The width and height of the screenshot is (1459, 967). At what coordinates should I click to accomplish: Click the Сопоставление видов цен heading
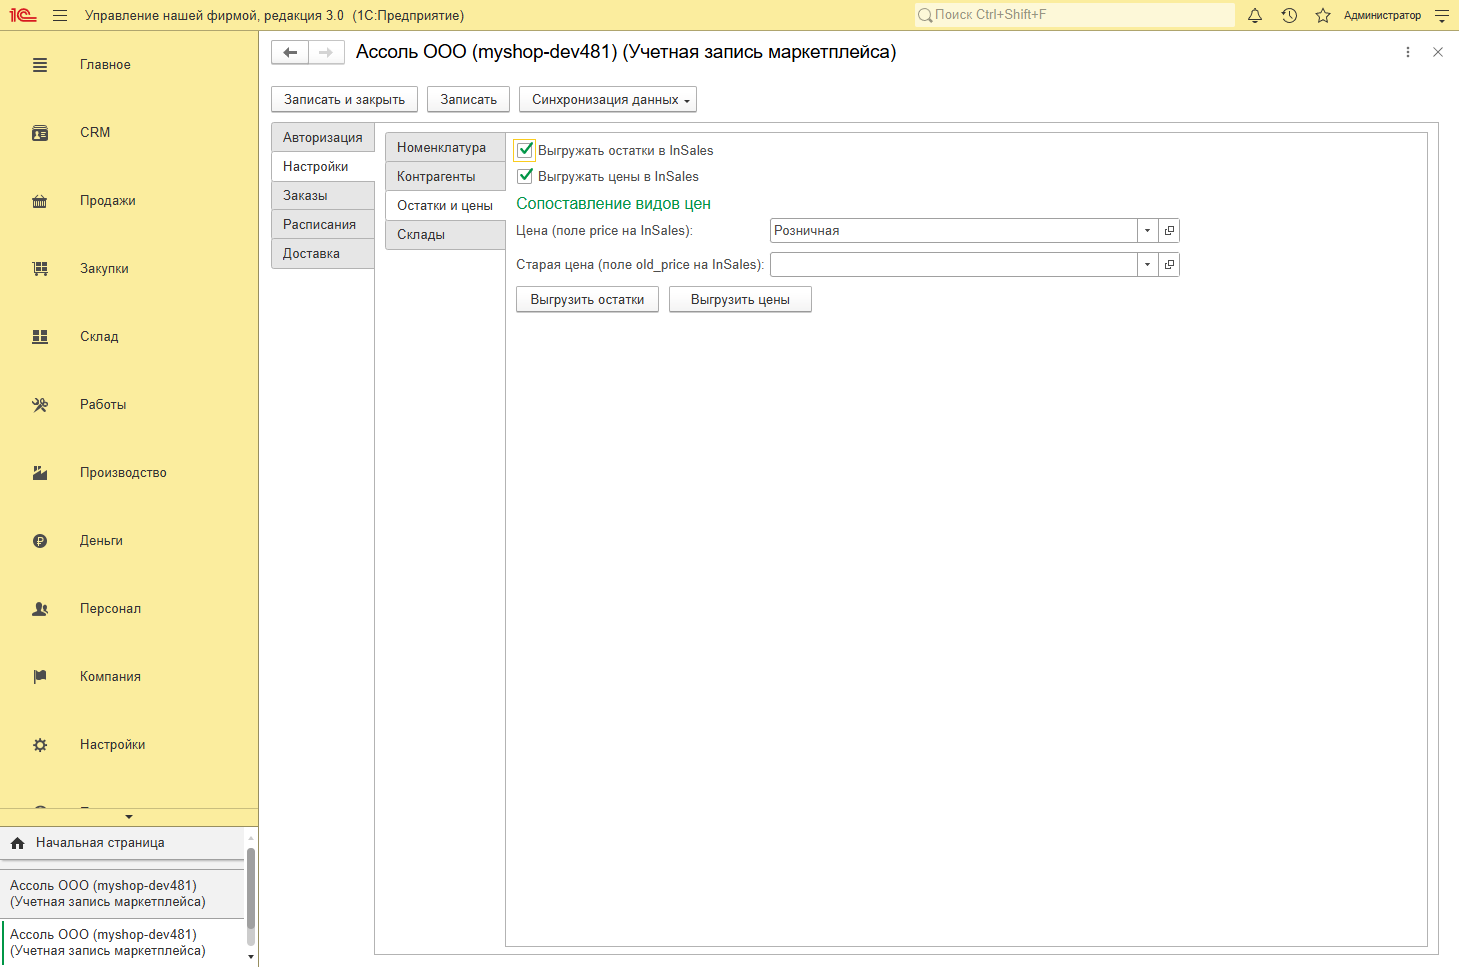click(613, 204)
